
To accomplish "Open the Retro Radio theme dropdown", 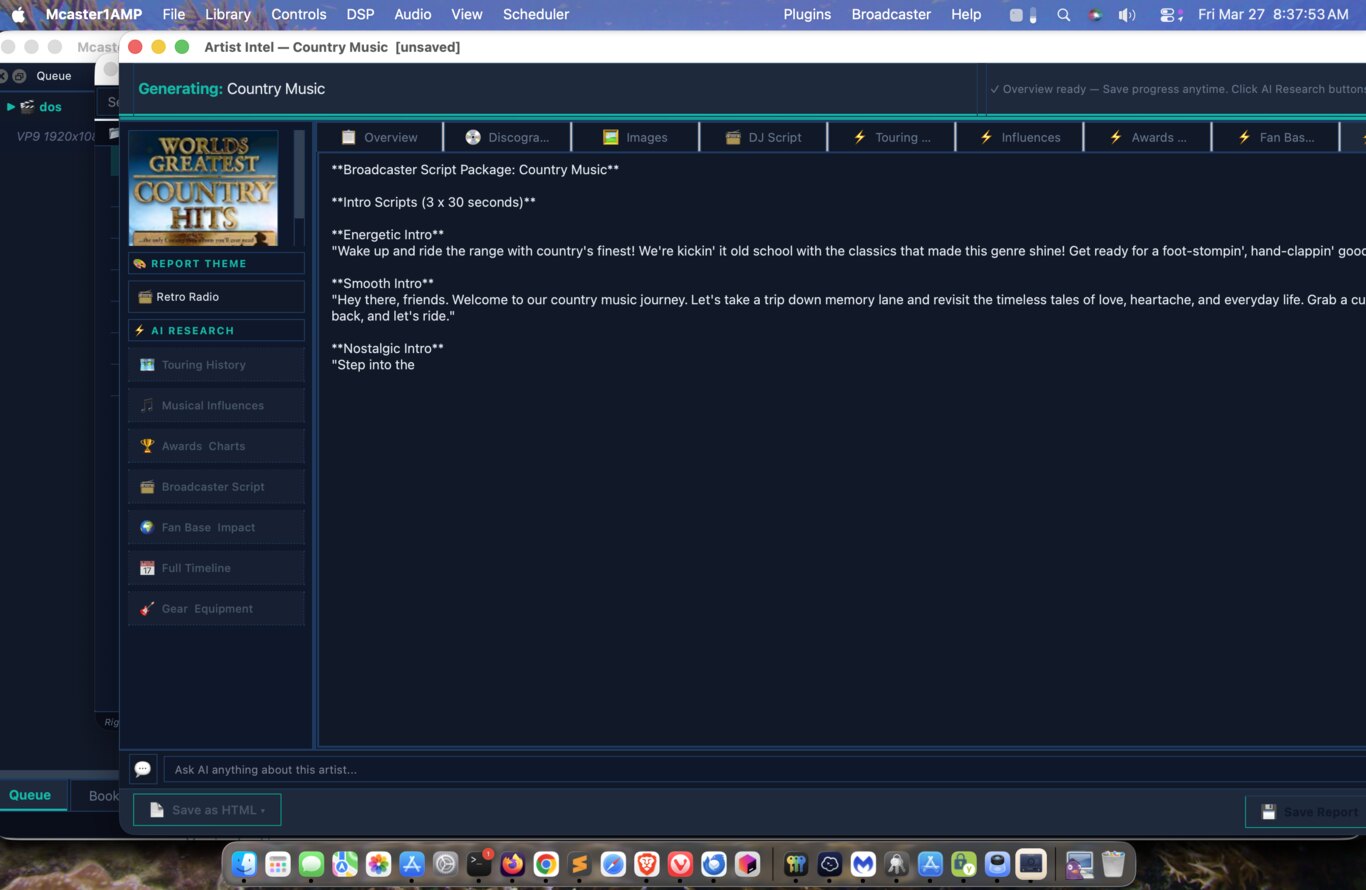I will (216, 297).
